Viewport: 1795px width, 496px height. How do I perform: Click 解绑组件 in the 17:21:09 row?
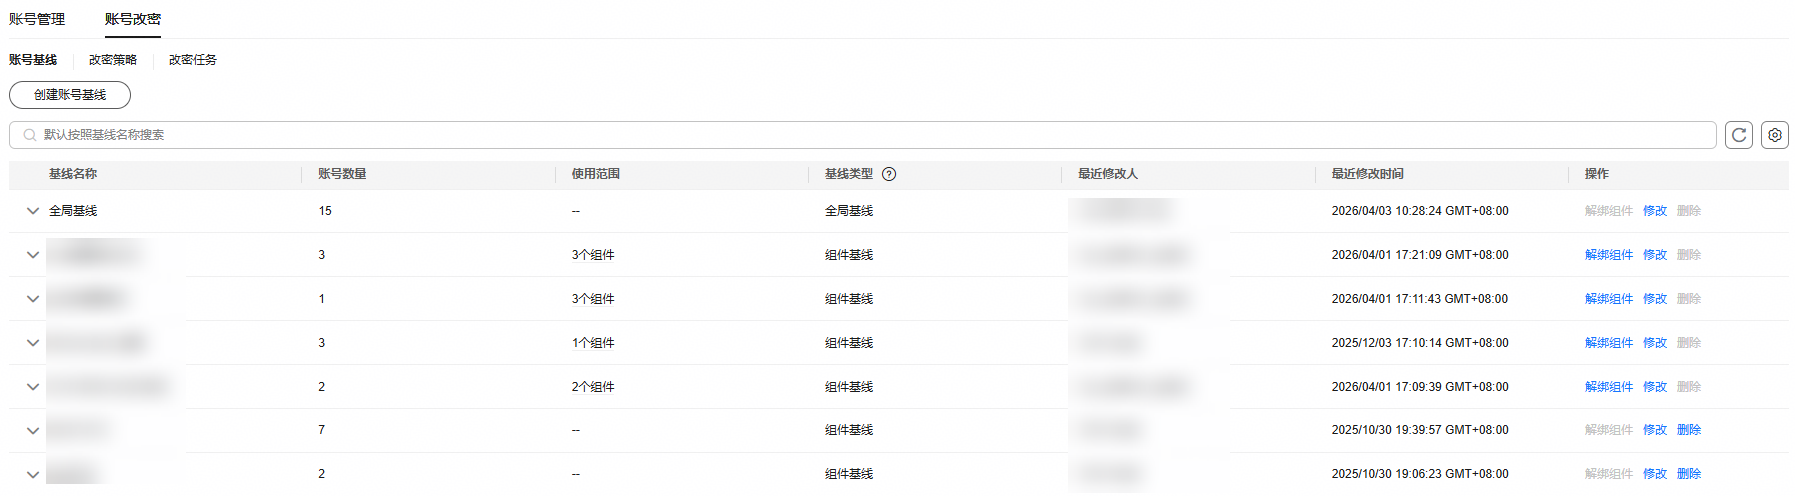click(x=1609, y=255)
